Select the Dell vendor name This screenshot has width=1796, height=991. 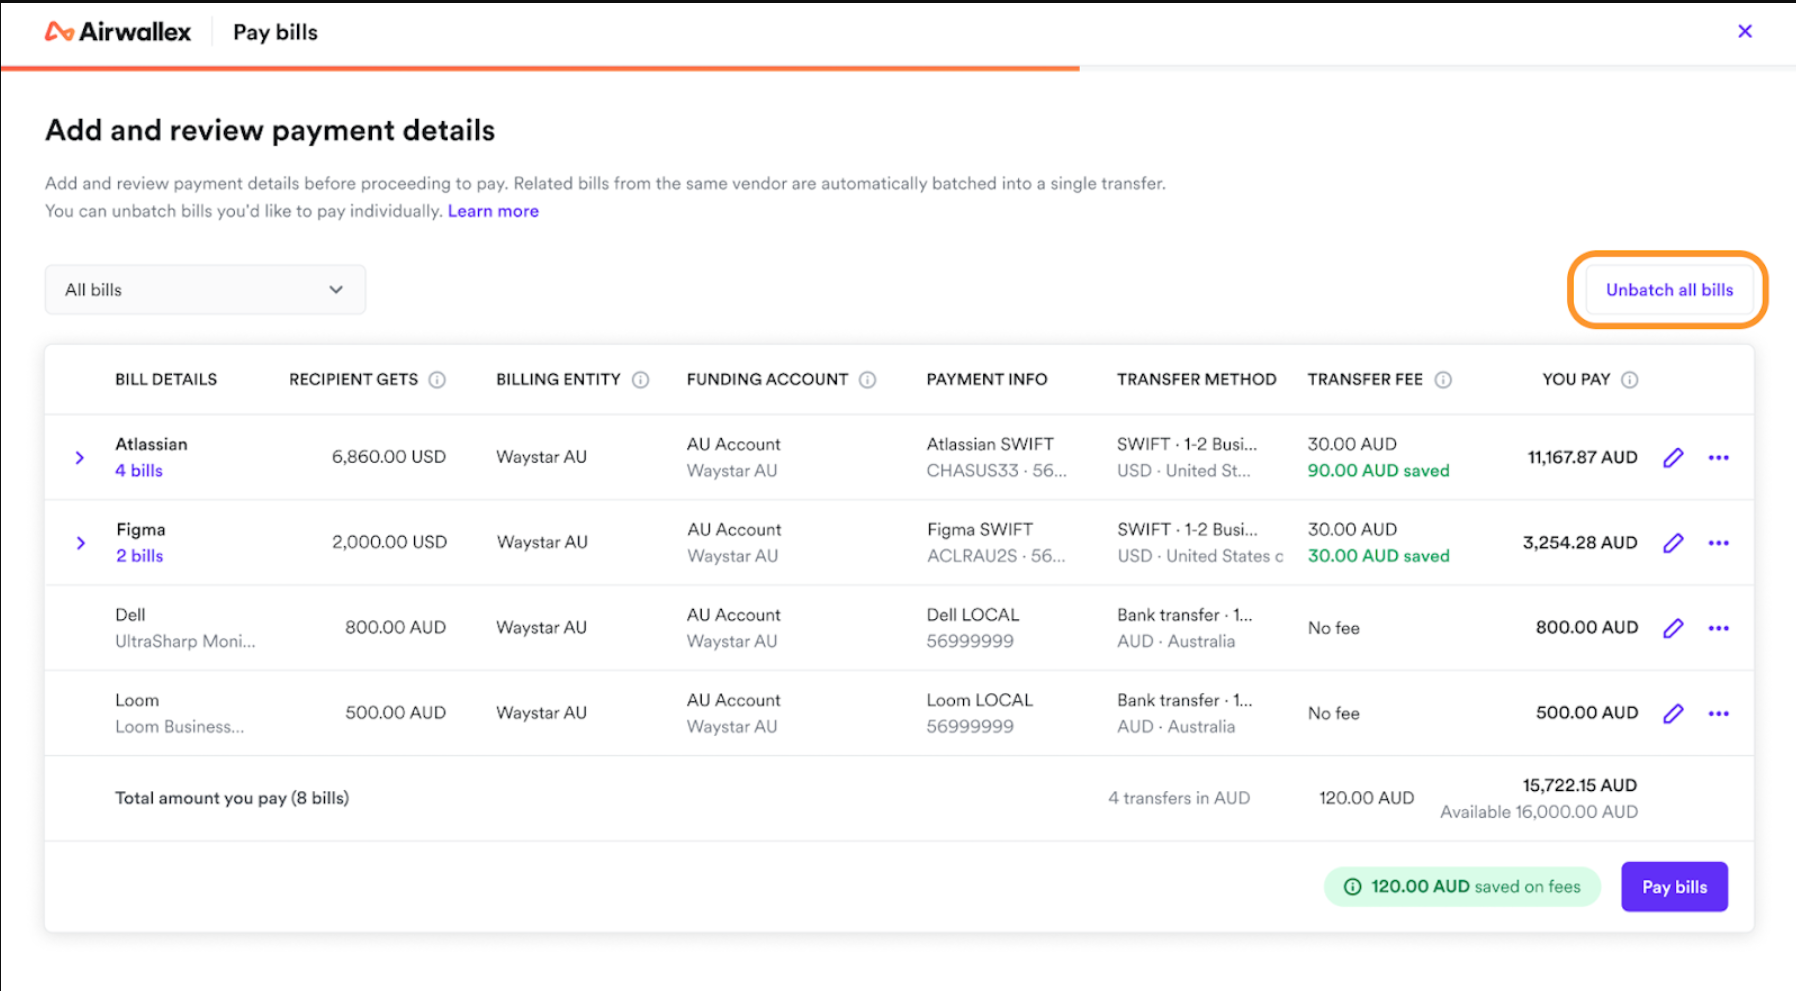130,615
